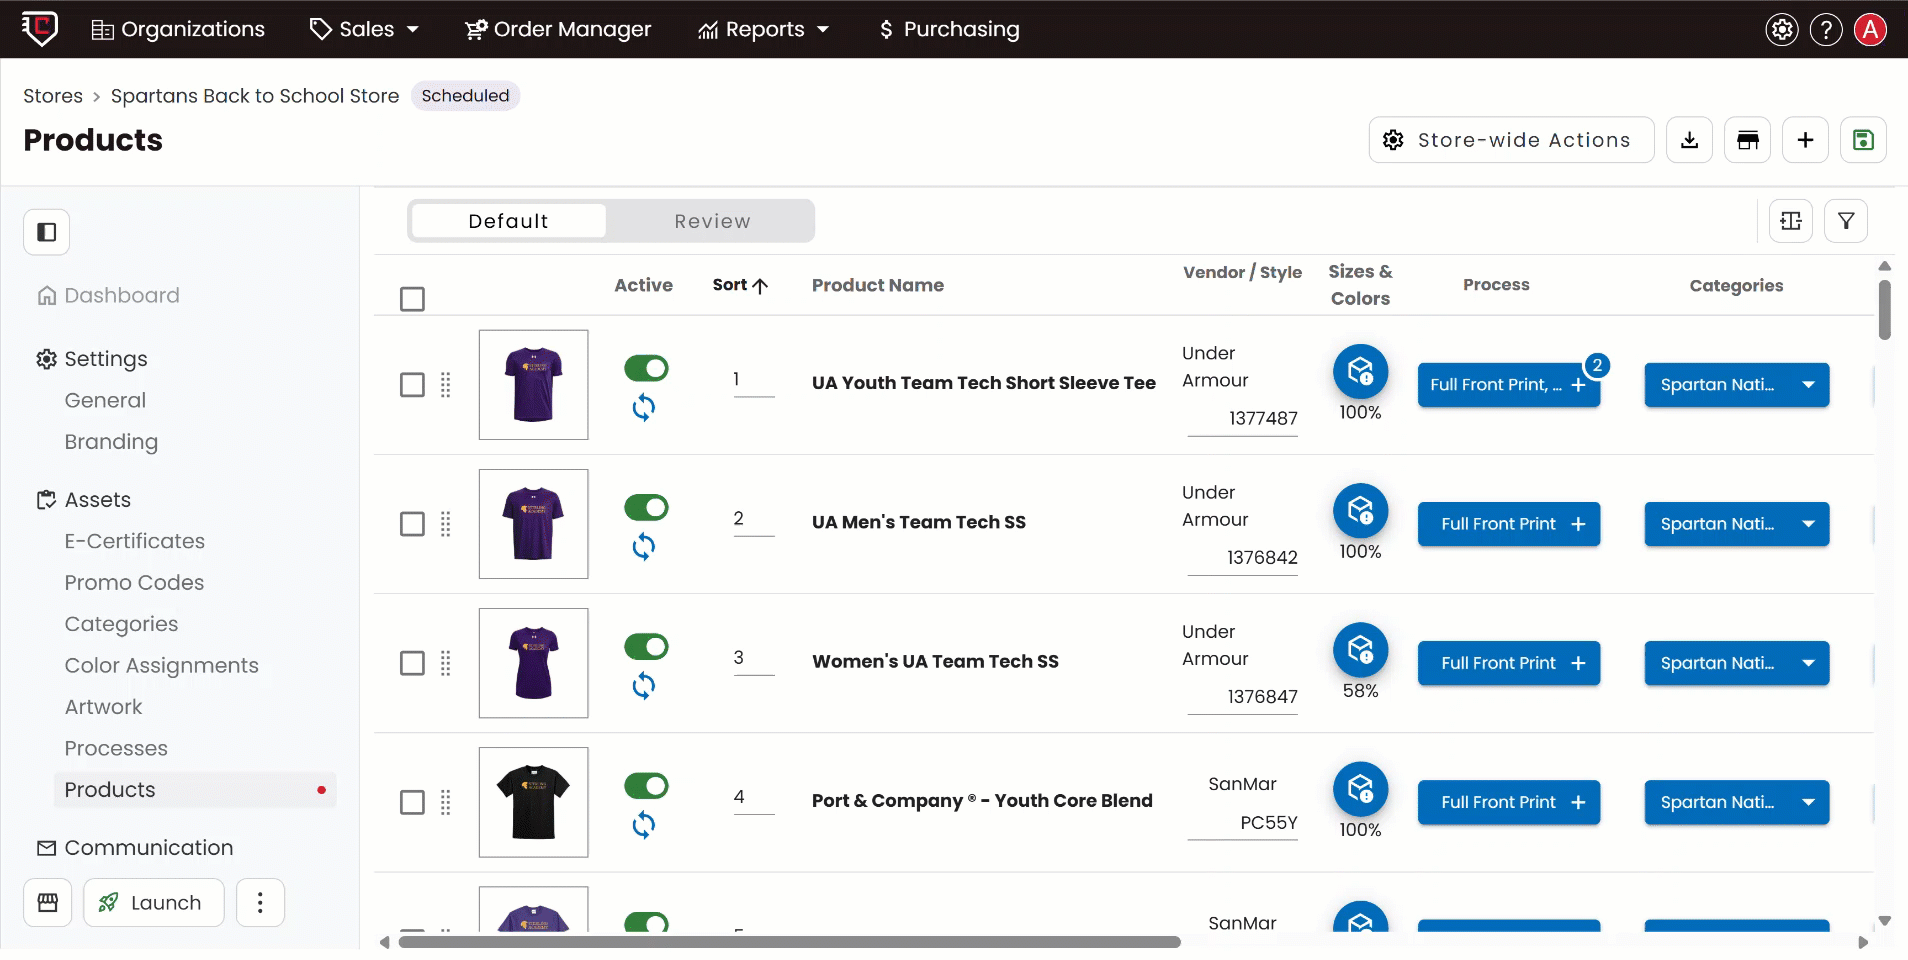1908x960 pixels.
Task: Open Order Manager from the top menu
Action: coord(558,29)
